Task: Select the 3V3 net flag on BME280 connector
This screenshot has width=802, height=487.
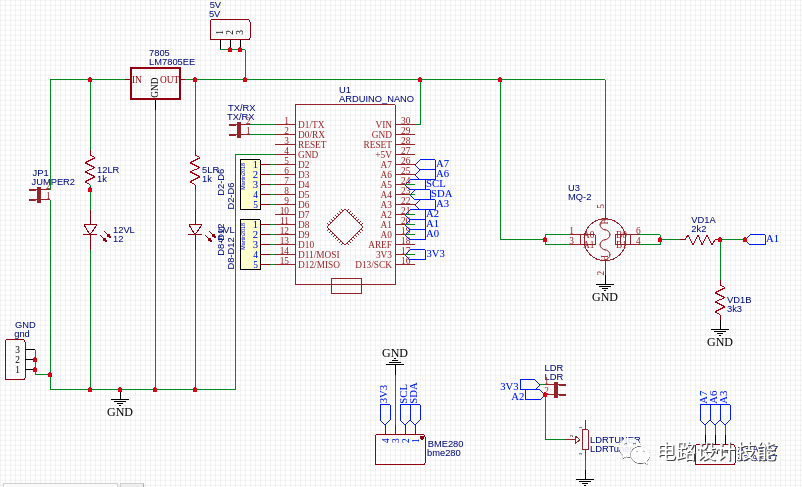Action: 386,414
